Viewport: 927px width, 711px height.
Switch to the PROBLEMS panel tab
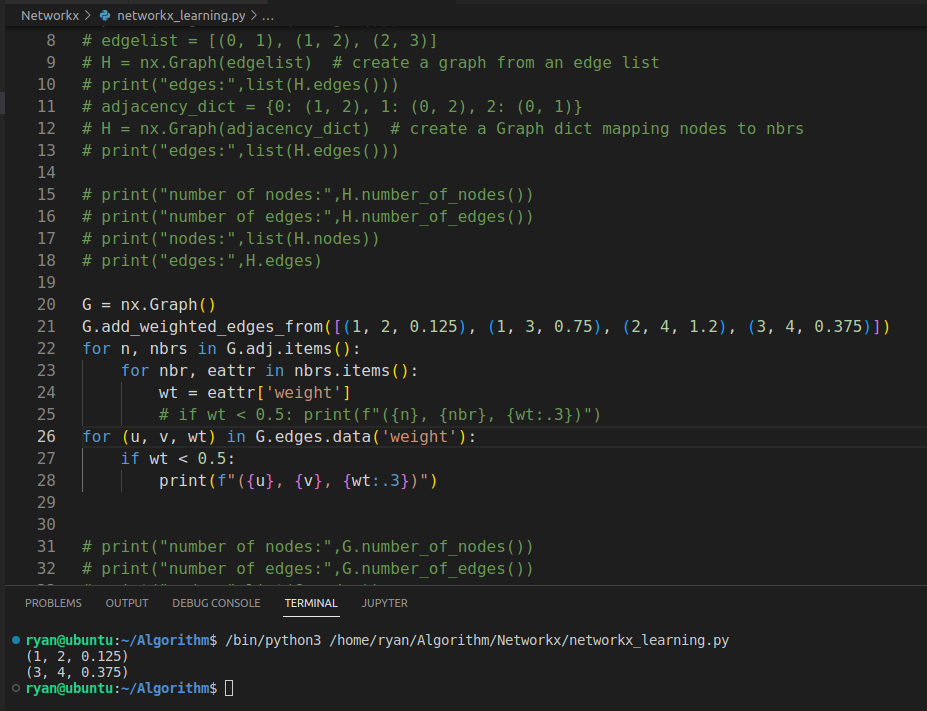click(53, 603)
